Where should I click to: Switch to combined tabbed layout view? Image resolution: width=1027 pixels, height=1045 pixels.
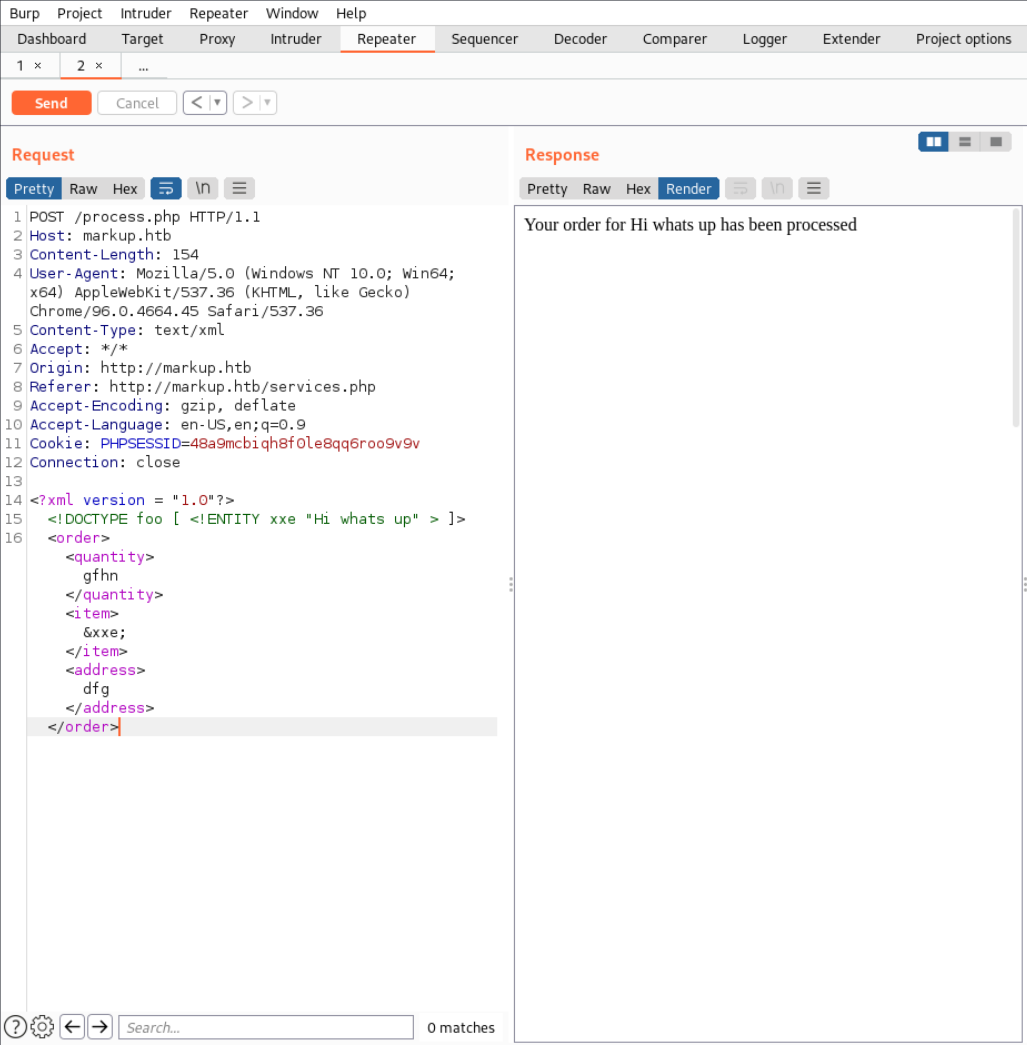pyautogui.click(x=996, y=142)
